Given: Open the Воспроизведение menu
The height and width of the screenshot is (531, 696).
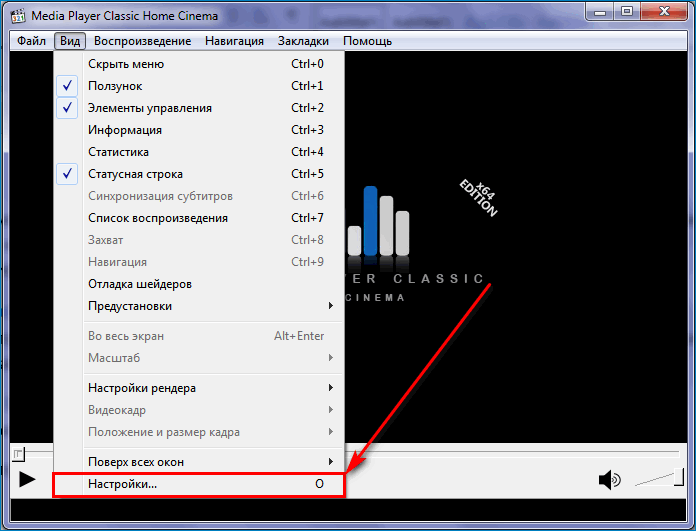Looking at the screenshot, I should (142, 41).
